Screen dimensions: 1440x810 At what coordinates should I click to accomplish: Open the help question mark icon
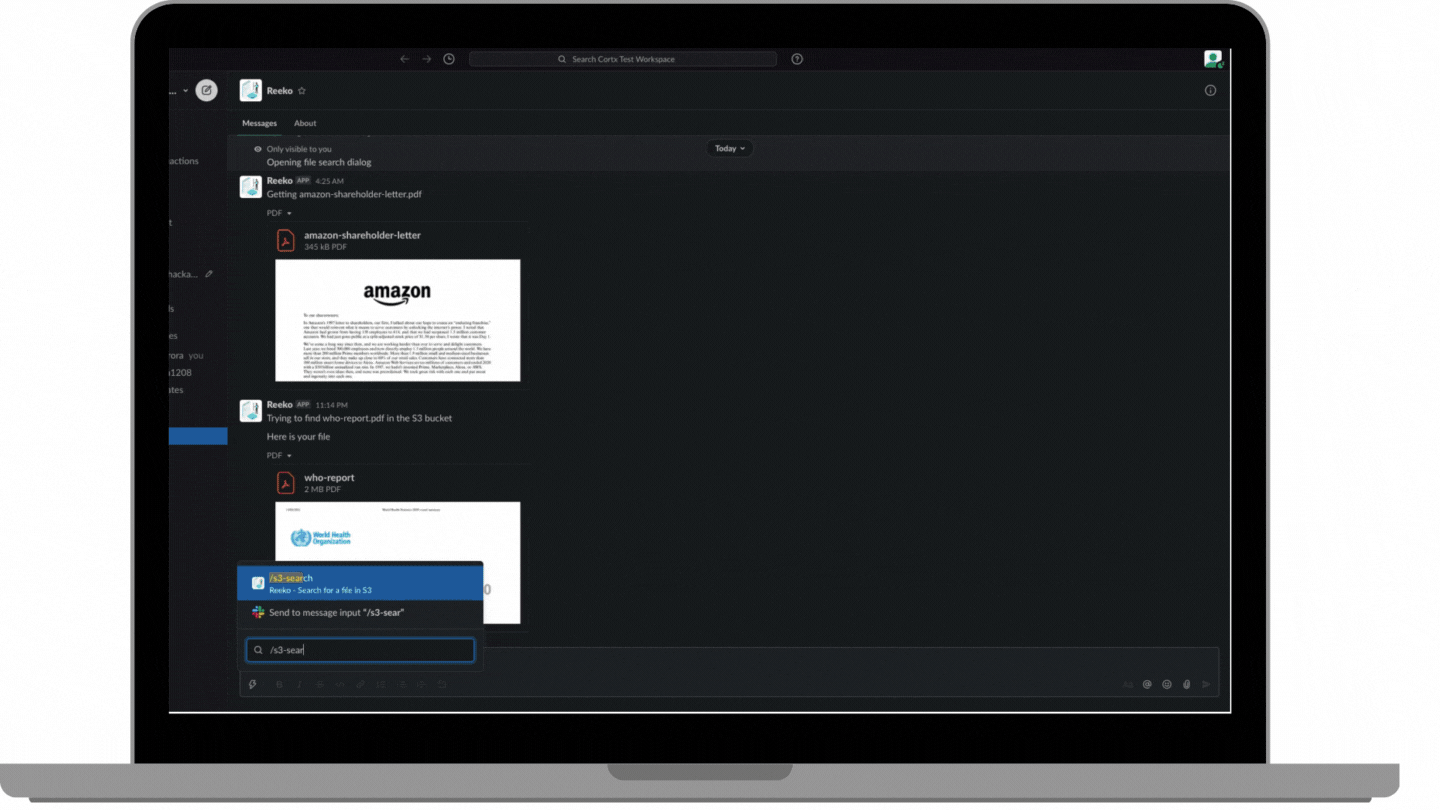[x=797, y=59]
